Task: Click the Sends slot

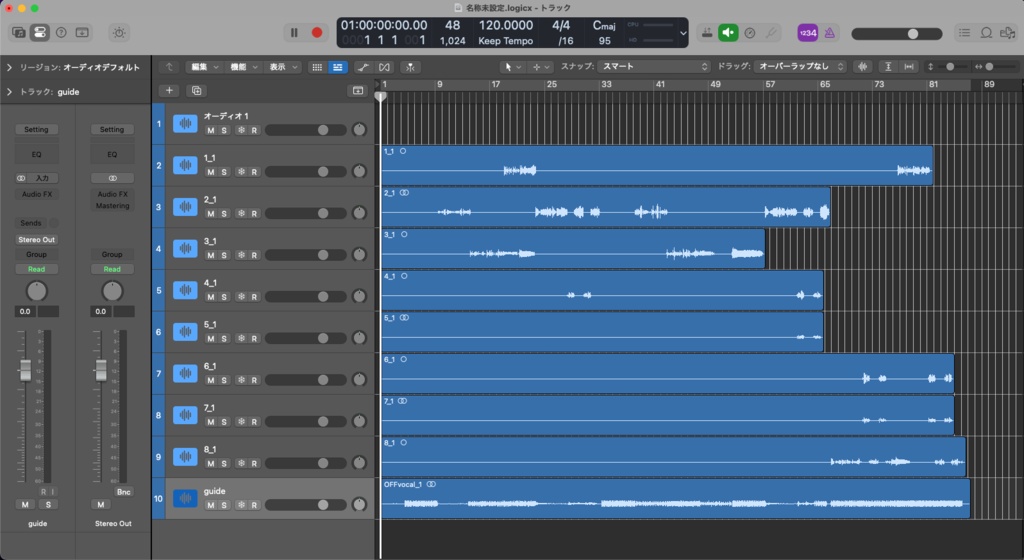Action: pyautogui.click(x=31, y=223)
